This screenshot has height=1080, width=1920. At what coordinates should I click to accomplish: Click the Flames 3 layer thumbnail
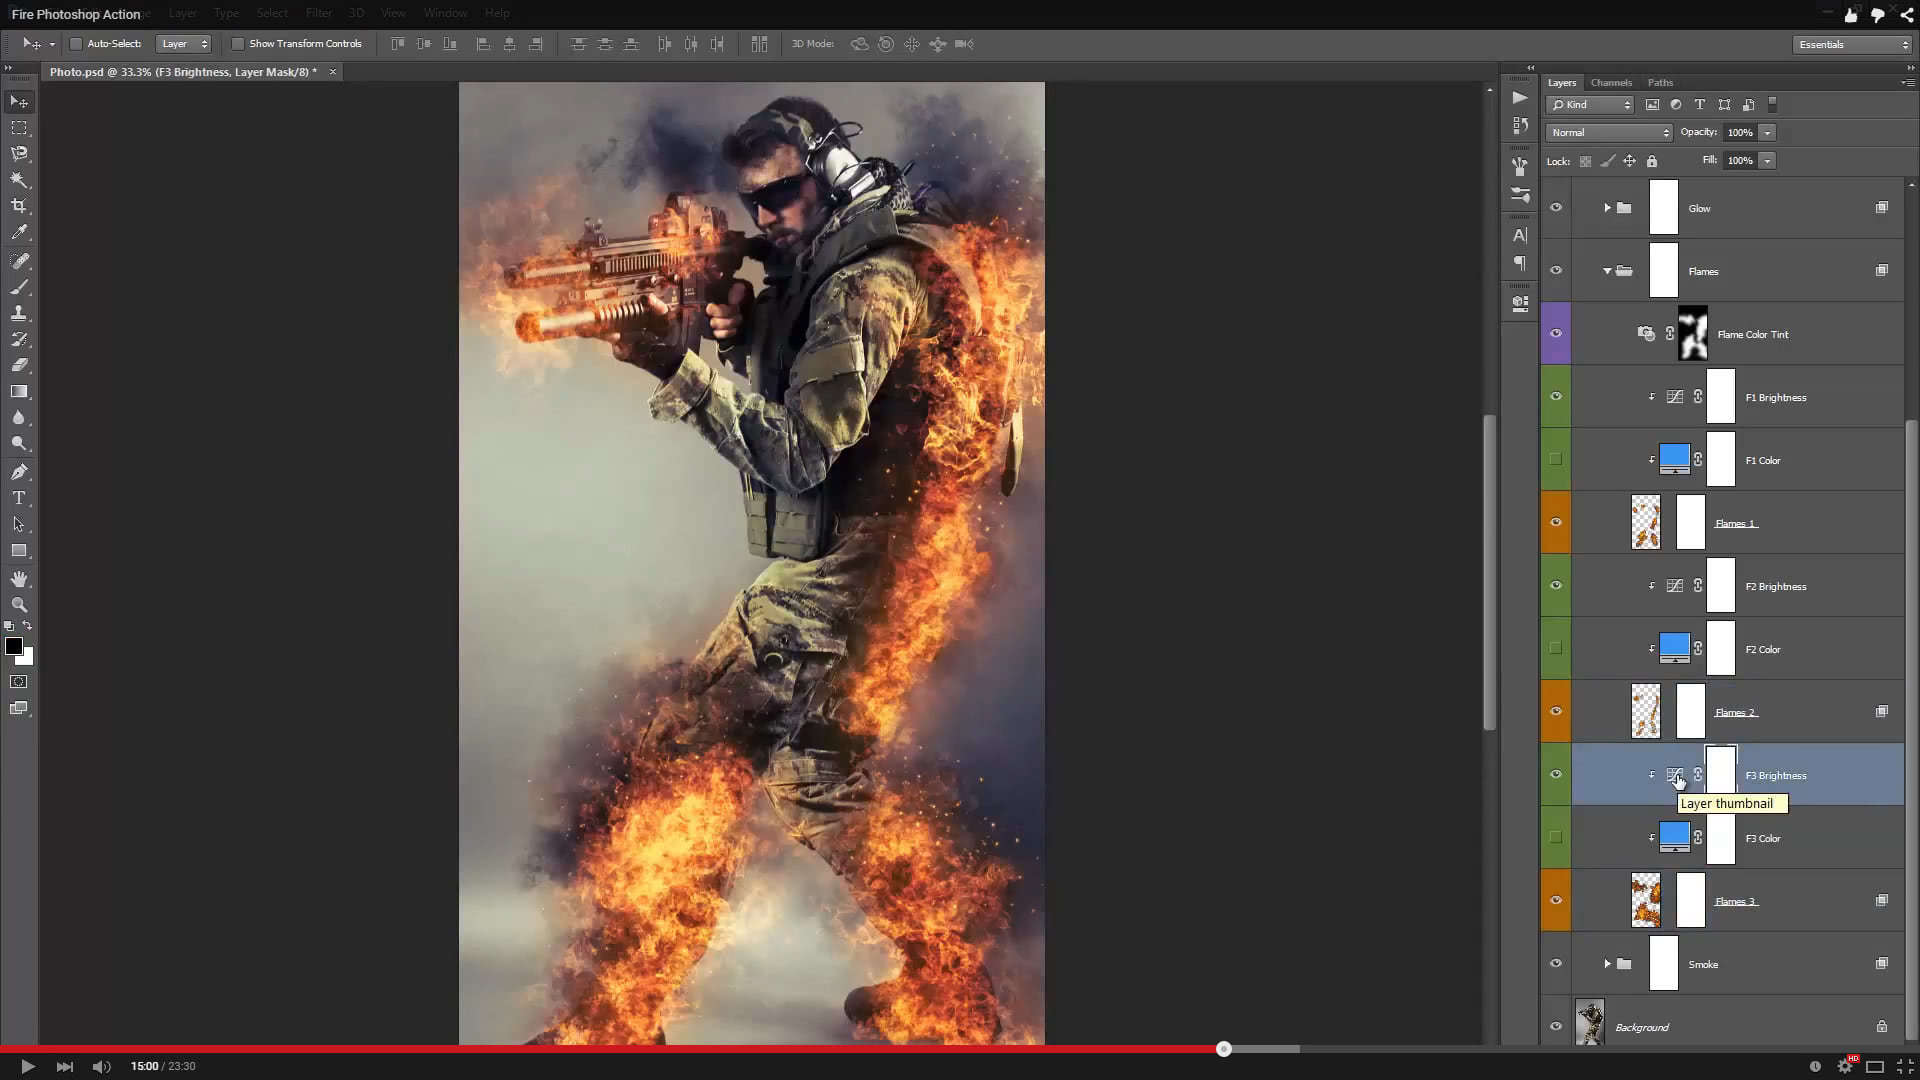point(1646,901)
